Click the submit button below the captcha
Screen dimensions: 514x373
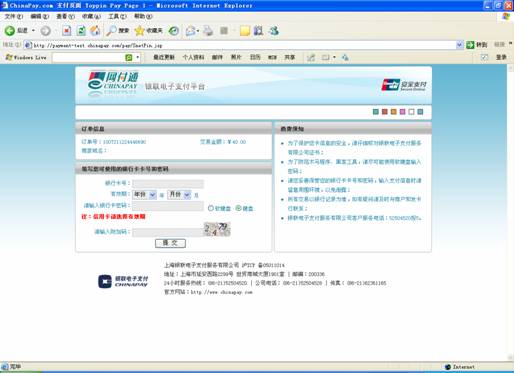click(170, 243)
